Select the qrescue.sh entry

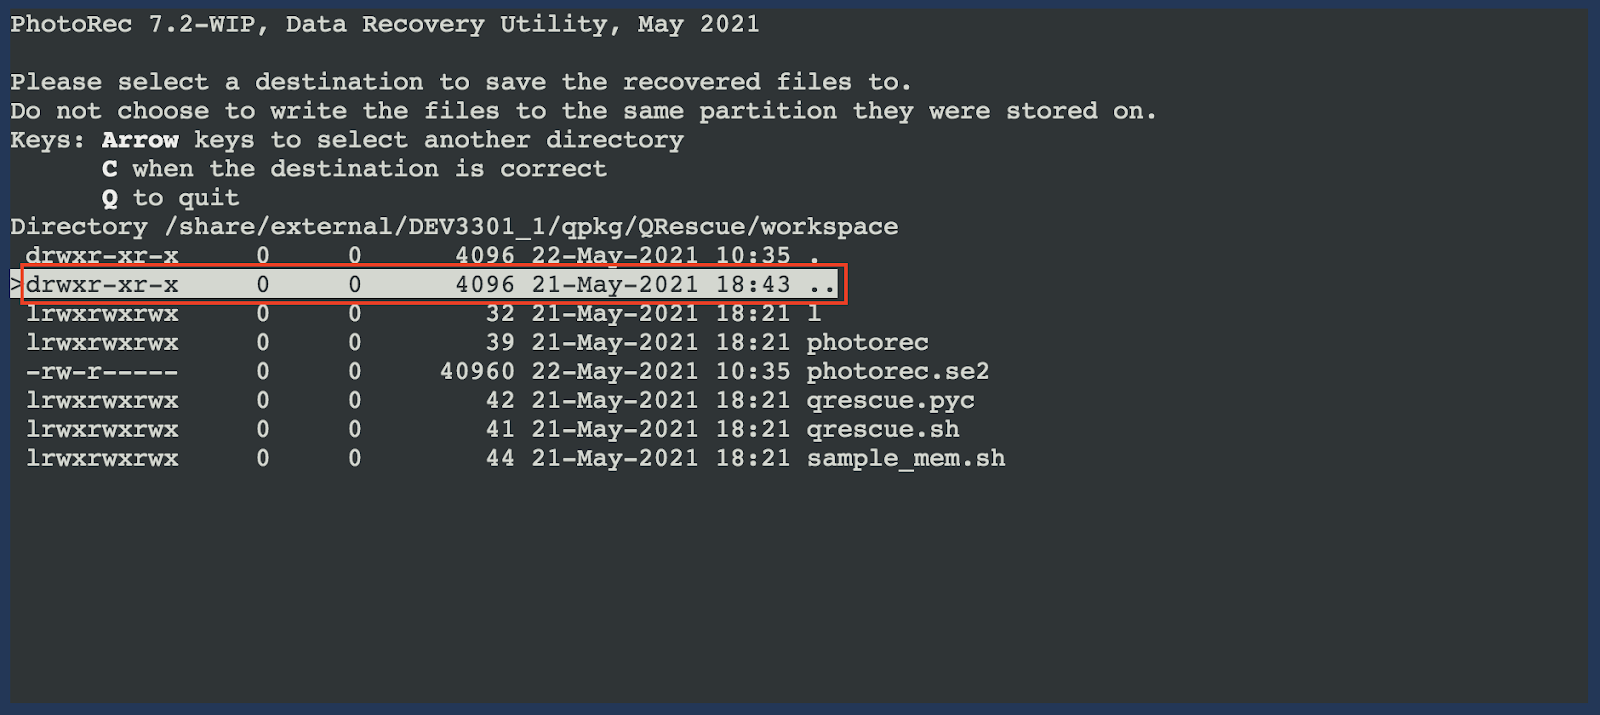coord(492,430)
